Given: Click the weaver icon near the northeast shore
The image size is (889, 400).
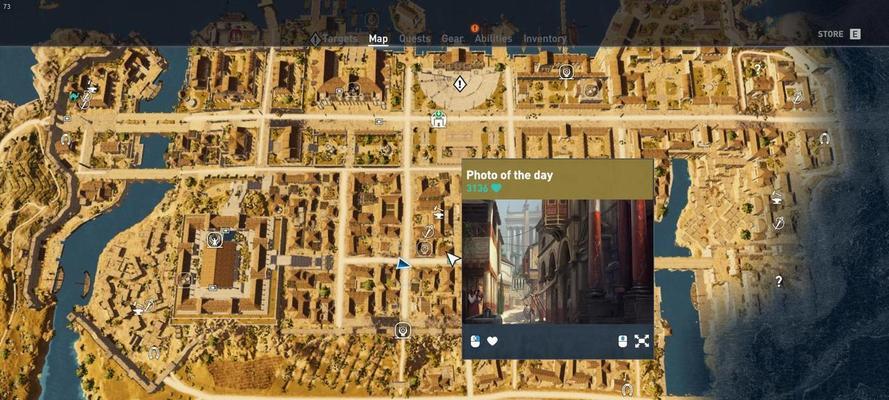Looking at the screenshot, I should (797, 97).
